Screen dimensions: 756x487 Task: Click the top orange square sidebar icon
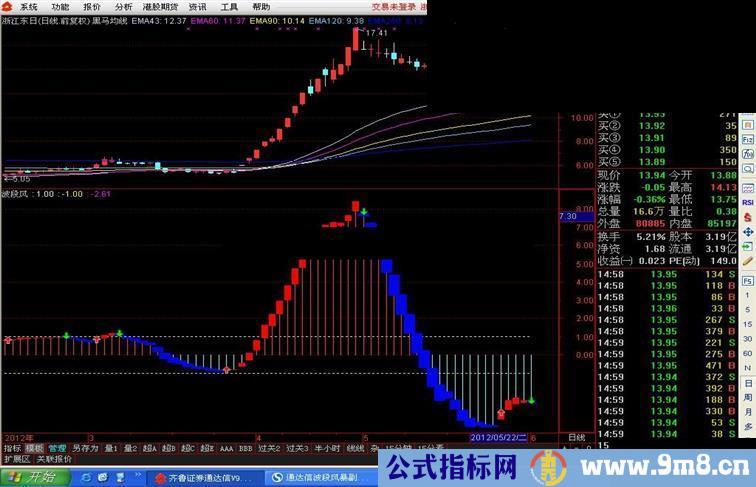(748, 125)
